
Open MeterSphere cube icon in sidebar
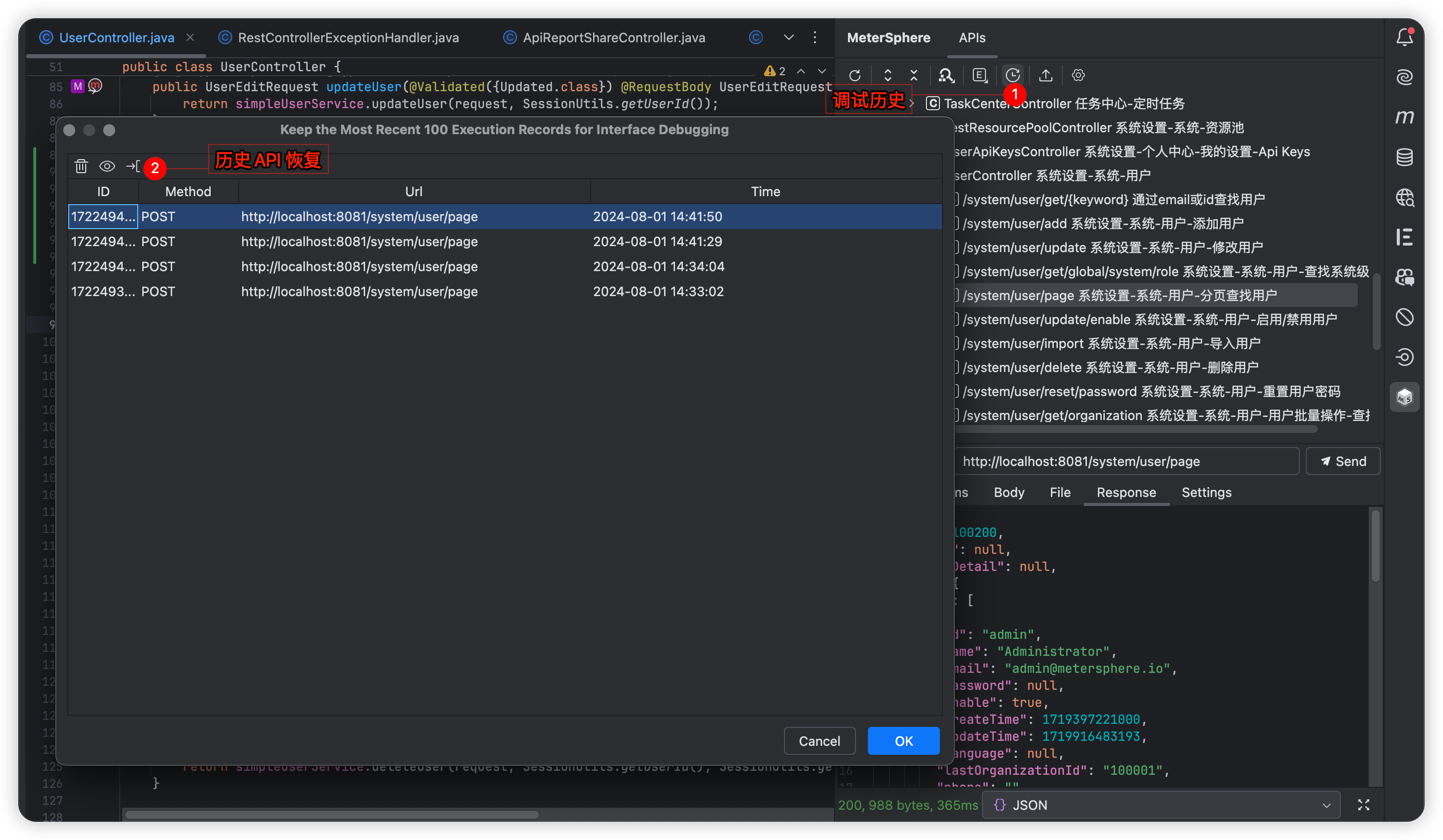[x=1404, y=397]
